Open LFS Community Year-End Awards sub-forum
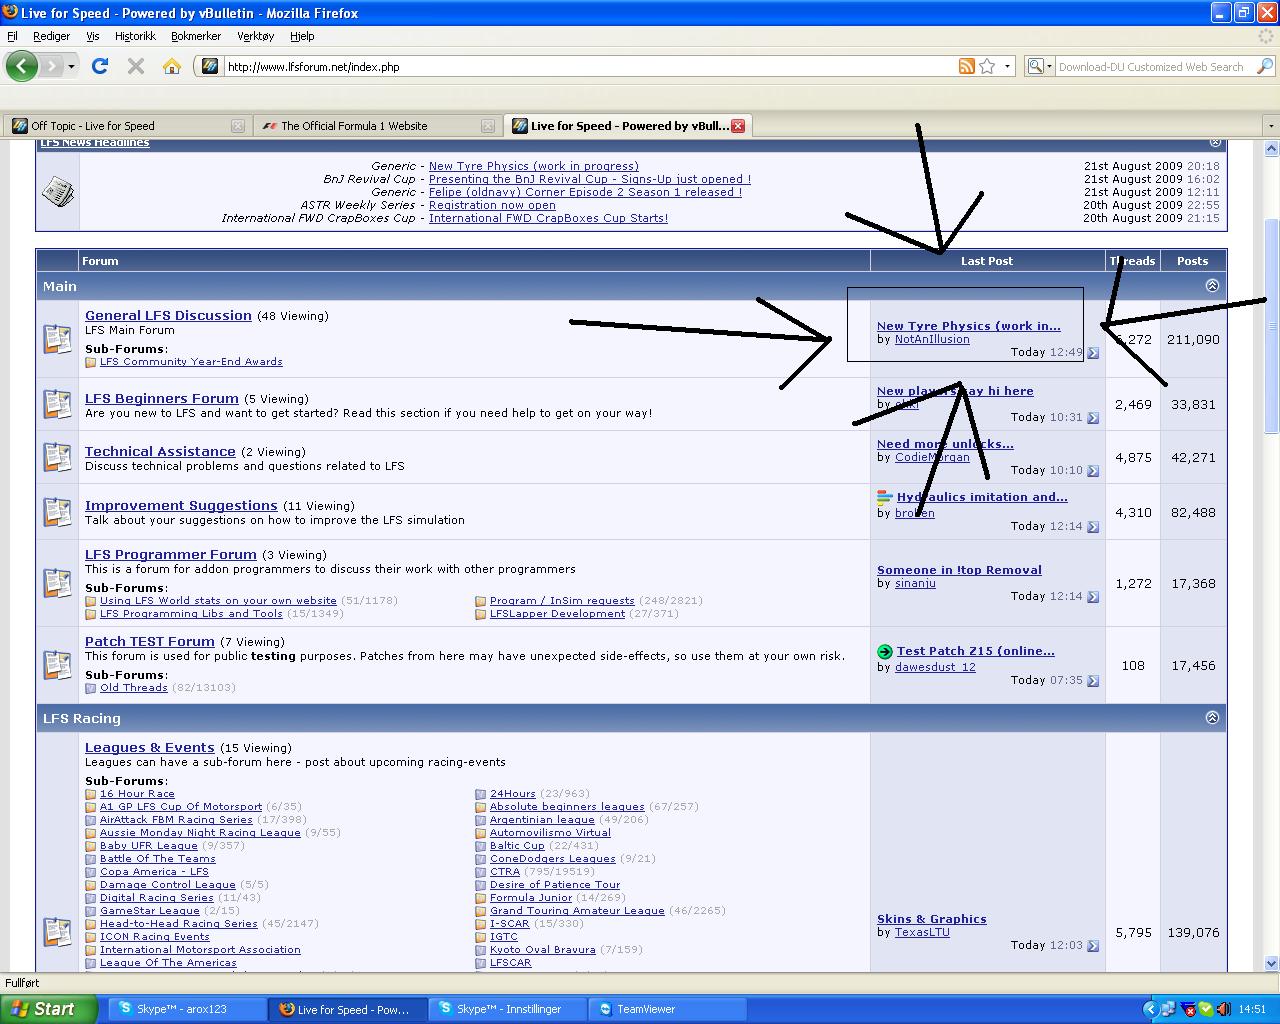The height and width of the screenshot is (1024, 1280). 191,362
